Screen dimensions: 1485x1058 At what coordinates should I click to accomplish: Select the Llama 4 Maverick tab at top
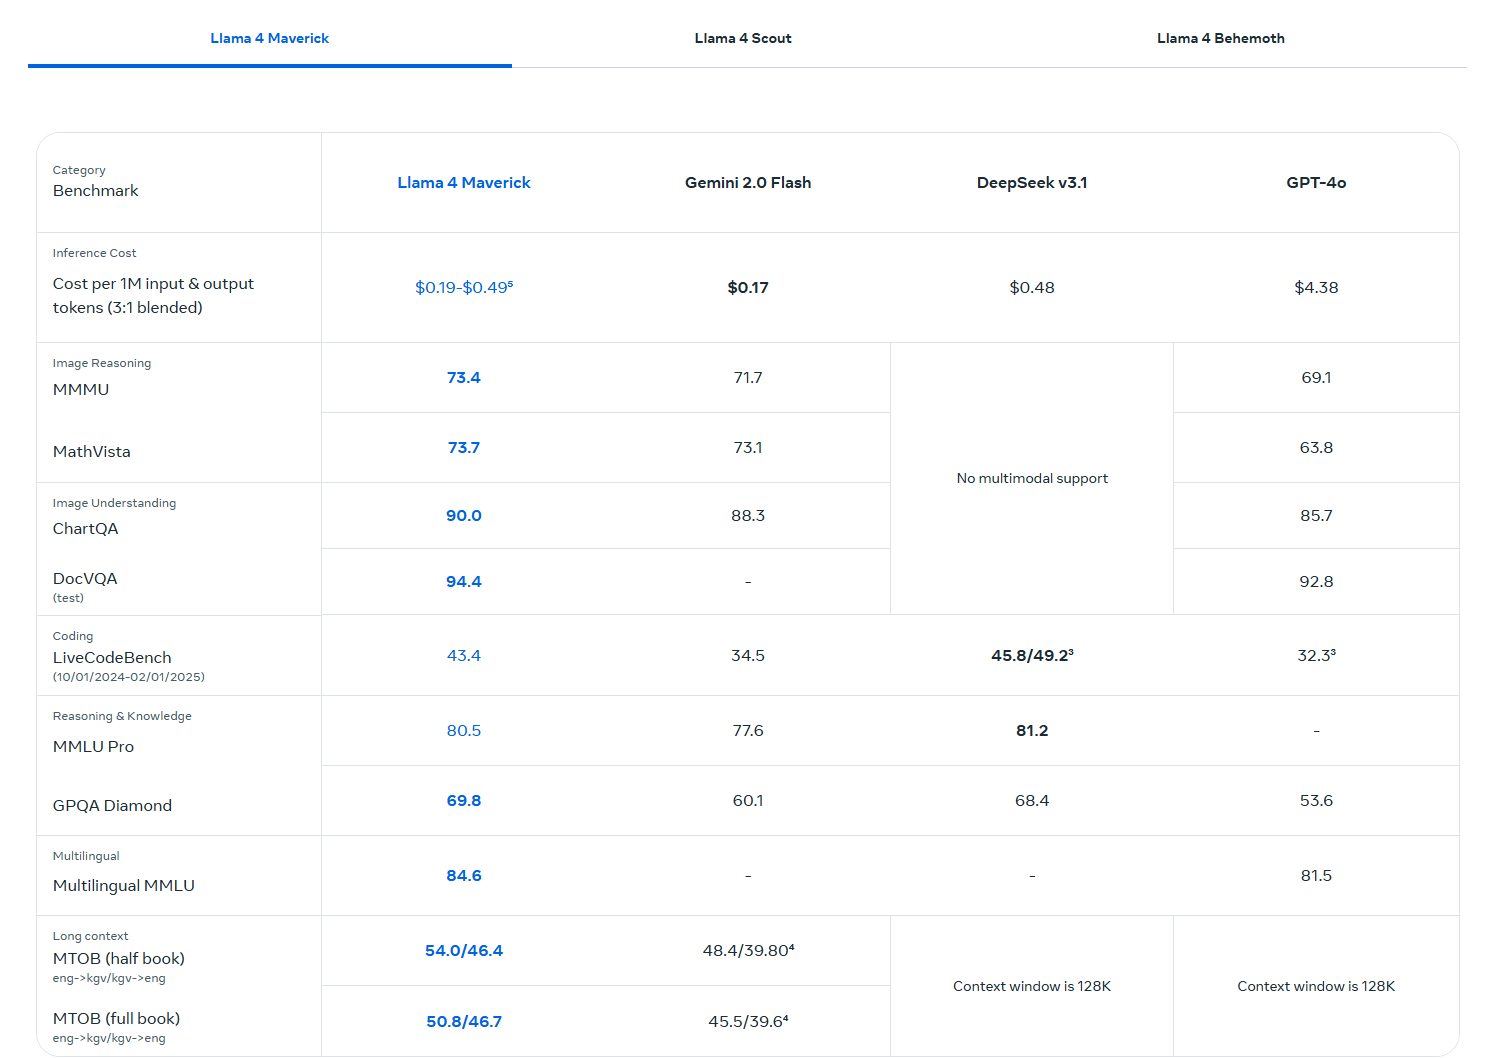pos(269,38)
